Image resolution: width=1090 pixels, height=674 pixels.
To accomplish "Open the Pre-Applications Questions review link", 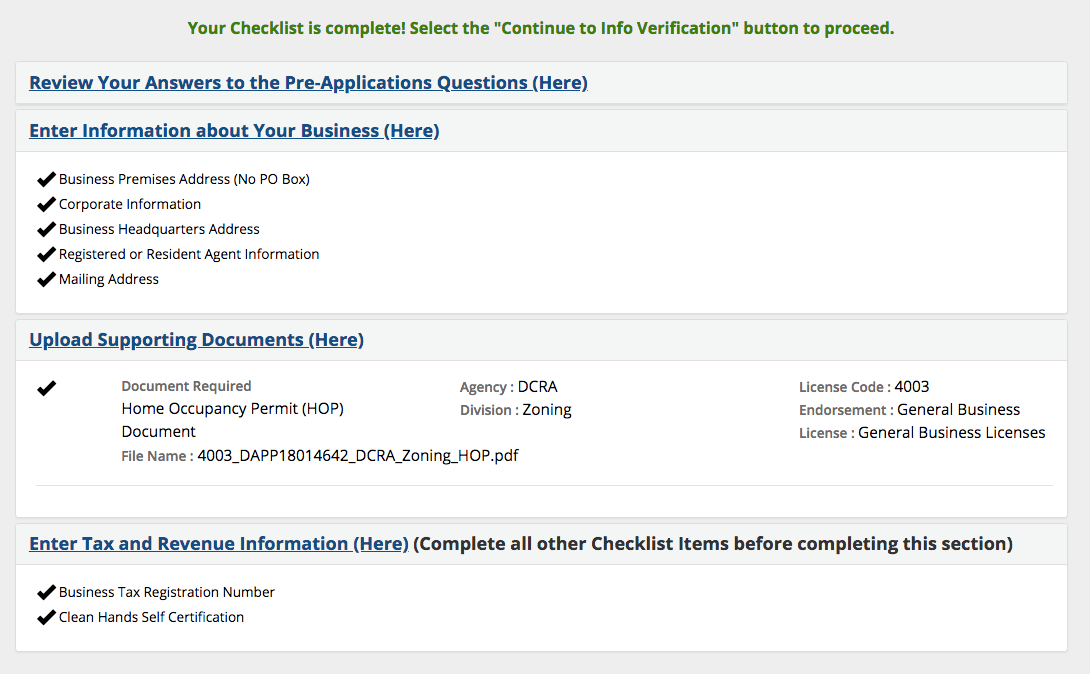I will click(307, 82).
